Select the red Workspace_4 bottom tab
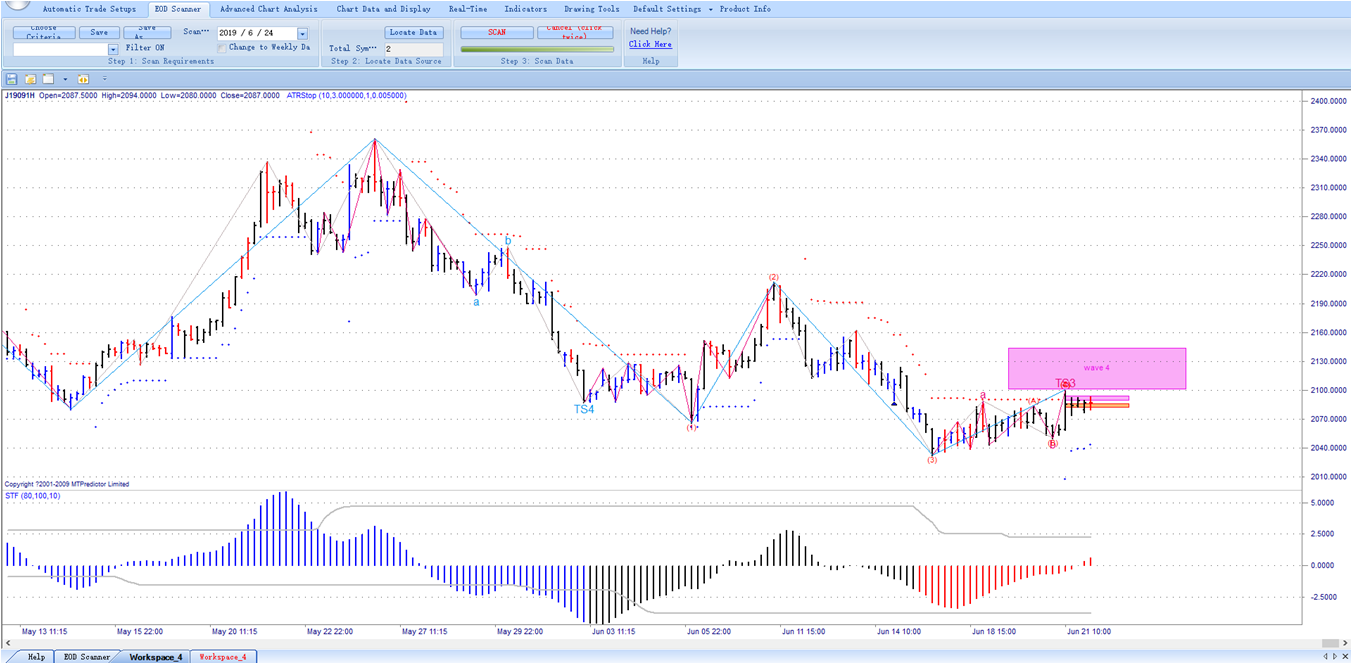 point(223,657)
